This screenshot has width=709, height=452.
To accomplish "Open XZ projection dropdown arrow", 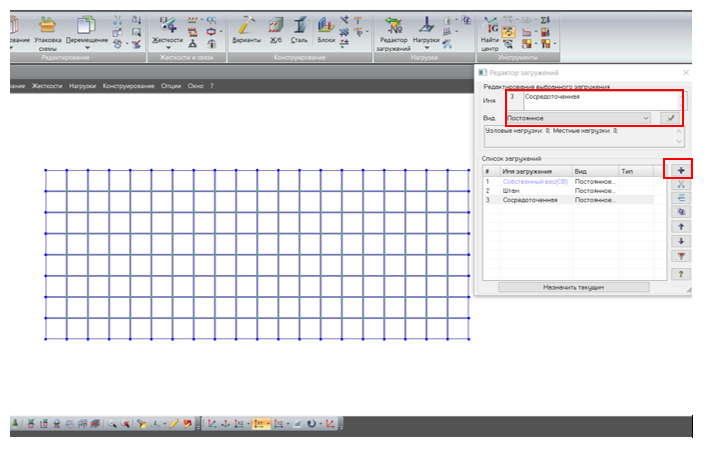I will (248, 424).
